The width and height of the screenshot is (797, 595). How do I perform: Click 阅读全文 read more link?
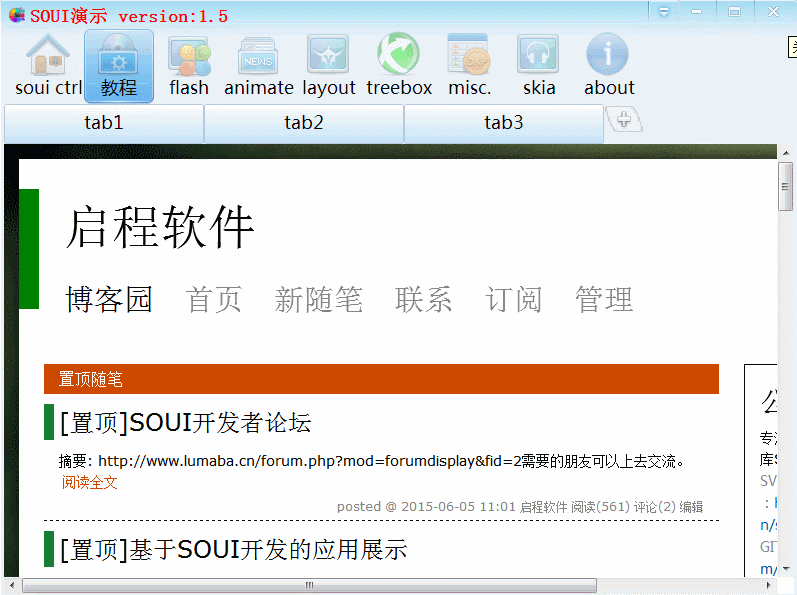coord(89,482)
